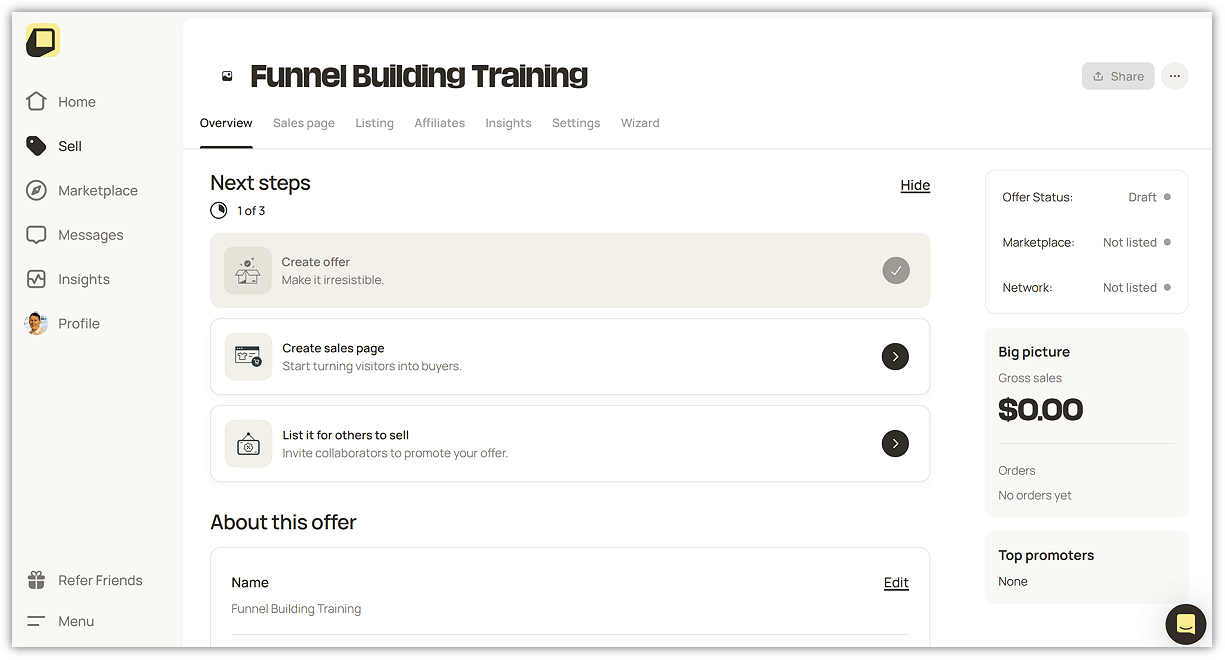Expand the List it for others to sell step
The height and width of the screenshot is (660, 1225).
click(895, 443)
